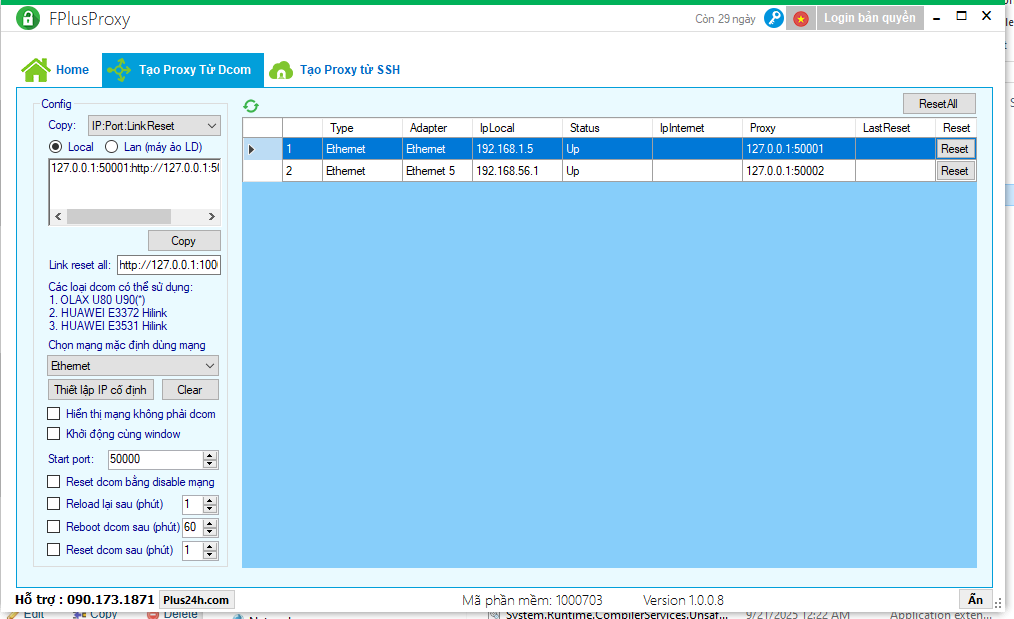Select the Ethernet 5 adapter cell
Image resolution: width=1014 pixels, height=619 pixels.
(437, 171)
